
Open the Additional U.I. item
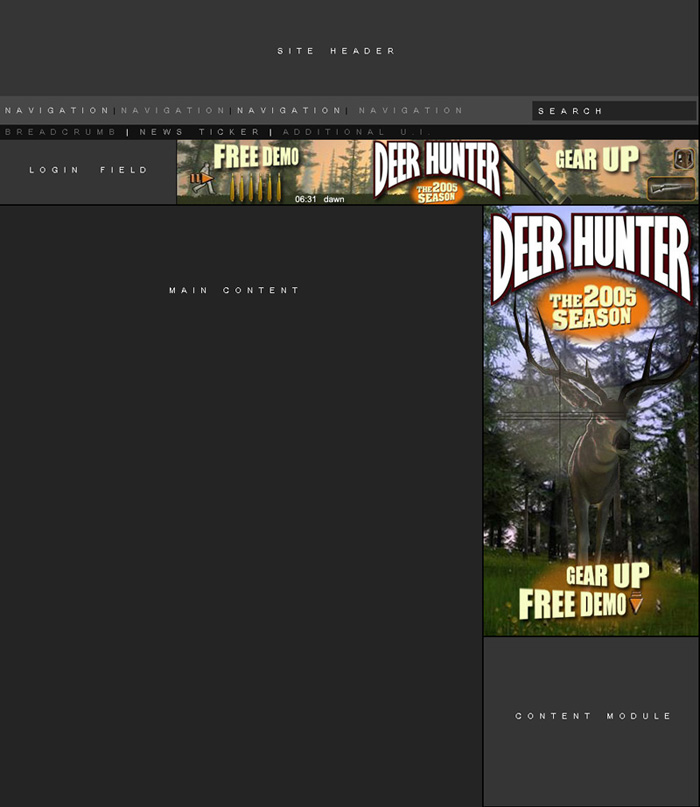355,132
